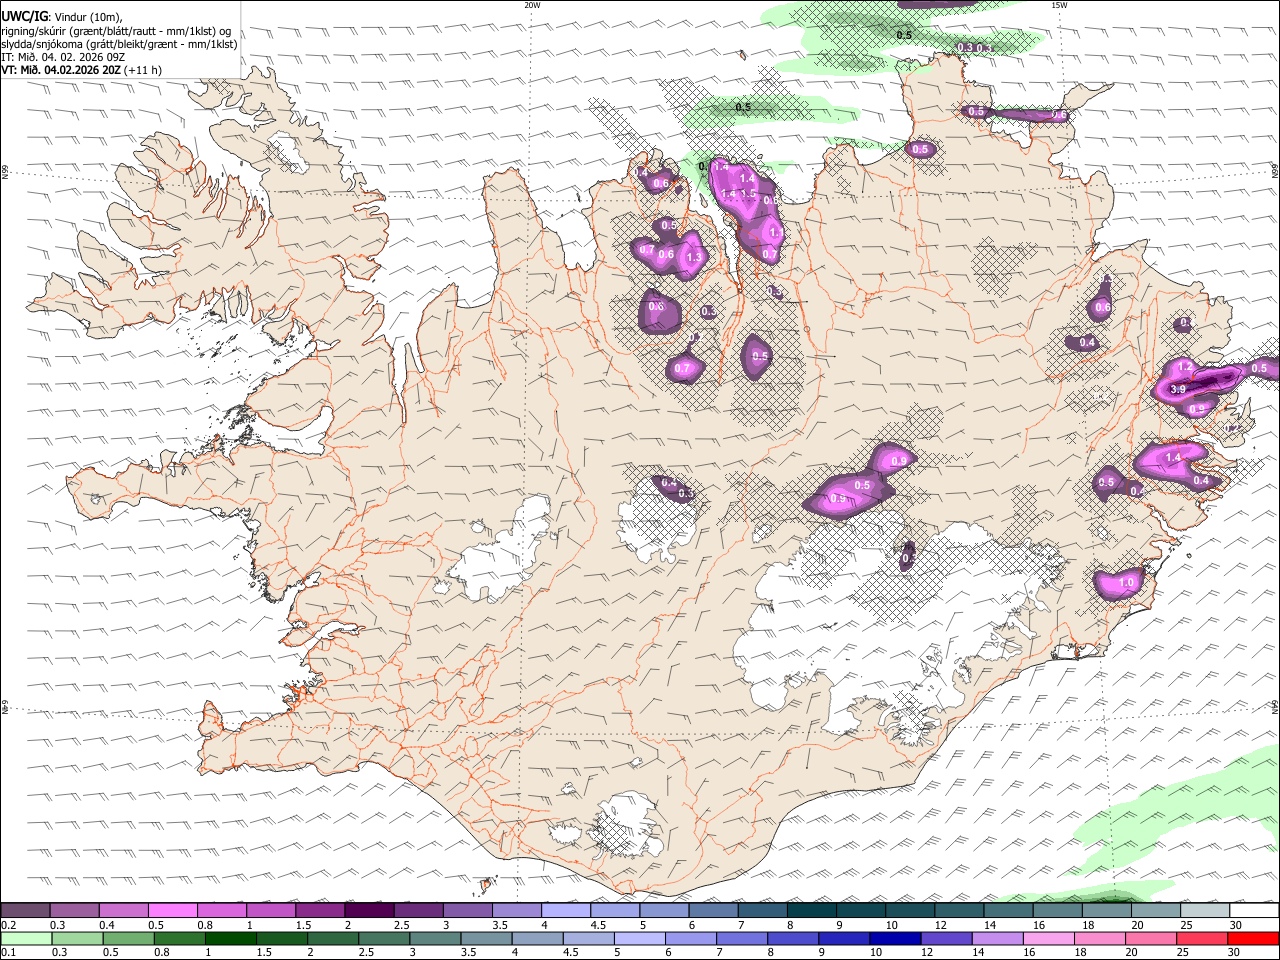Click the '1.0' value in the southeast blob

pos(1127,583)
